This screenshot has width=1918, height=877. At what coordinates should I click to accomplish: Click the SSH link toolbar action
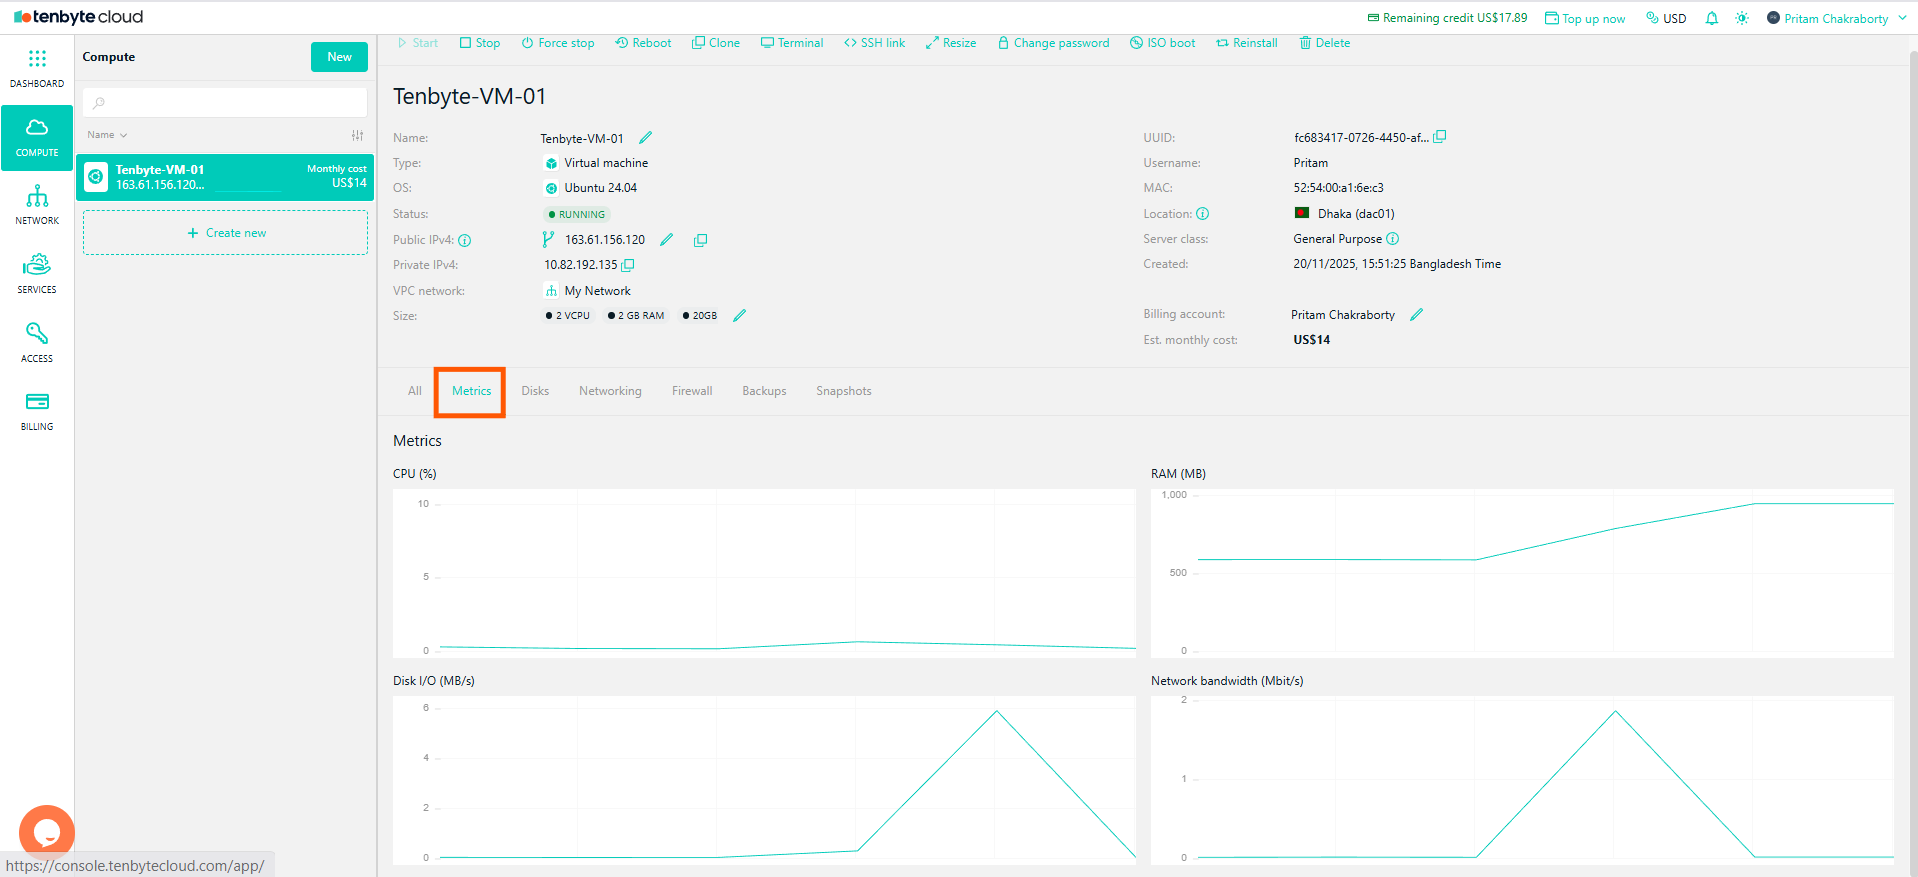click(x=874, y=43)
